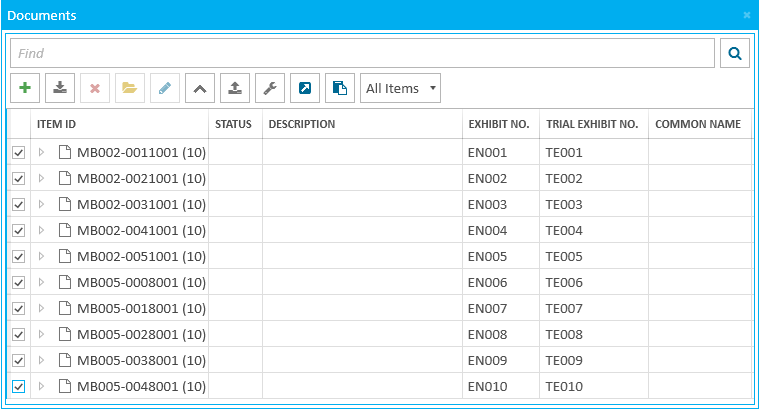Expand the MB005-0018001 item arrow

pos(42,309)
